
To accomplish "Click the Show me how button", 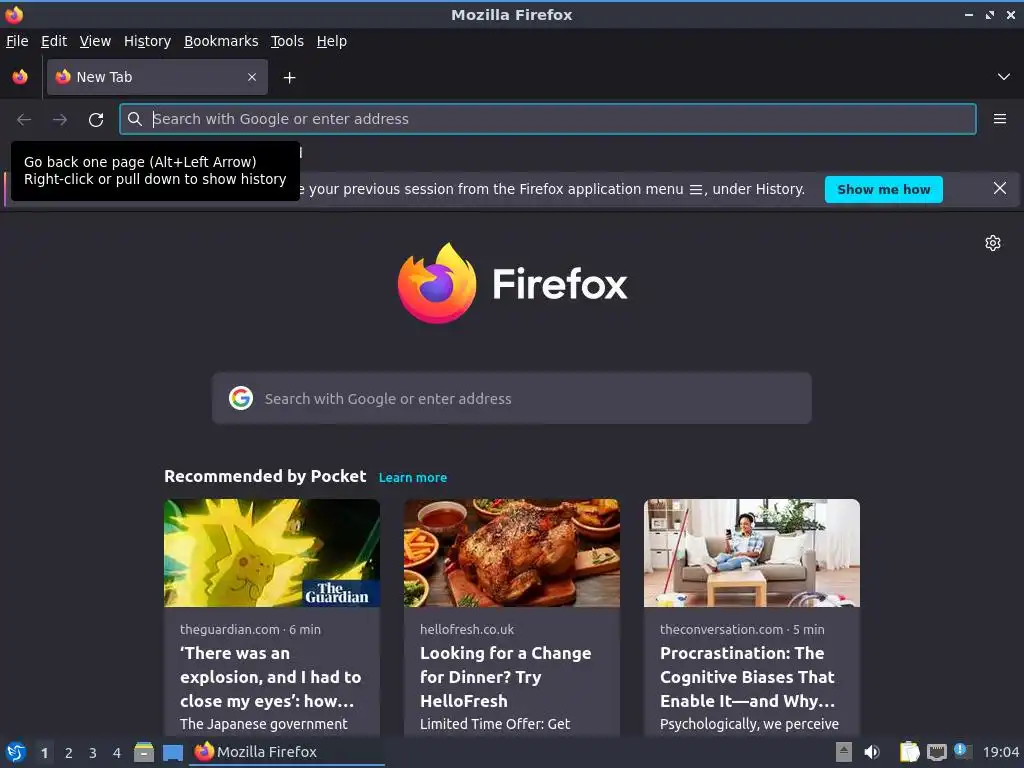I will click(x=884, y=189).
